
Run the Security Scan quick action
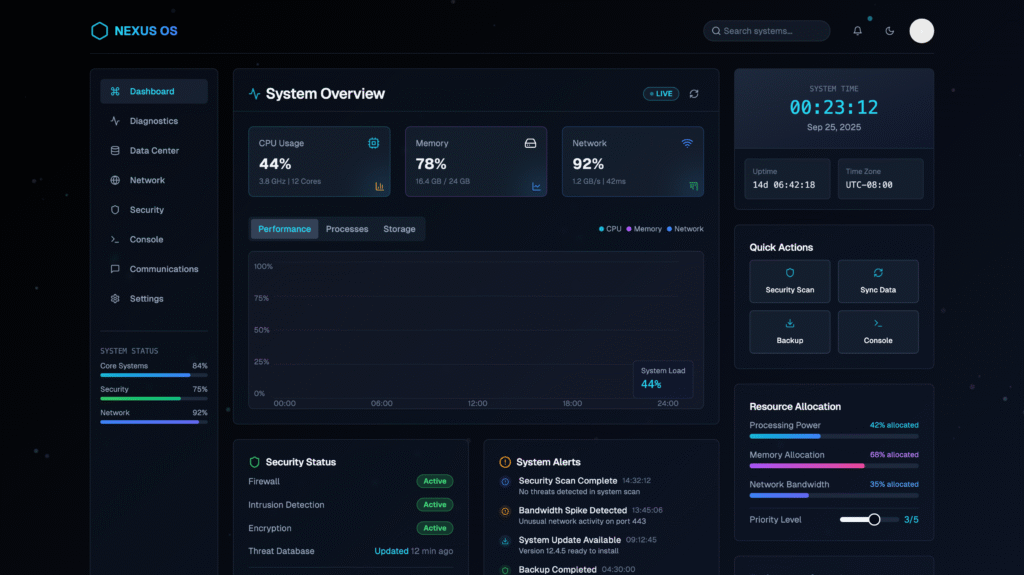[x=790, y=281]
